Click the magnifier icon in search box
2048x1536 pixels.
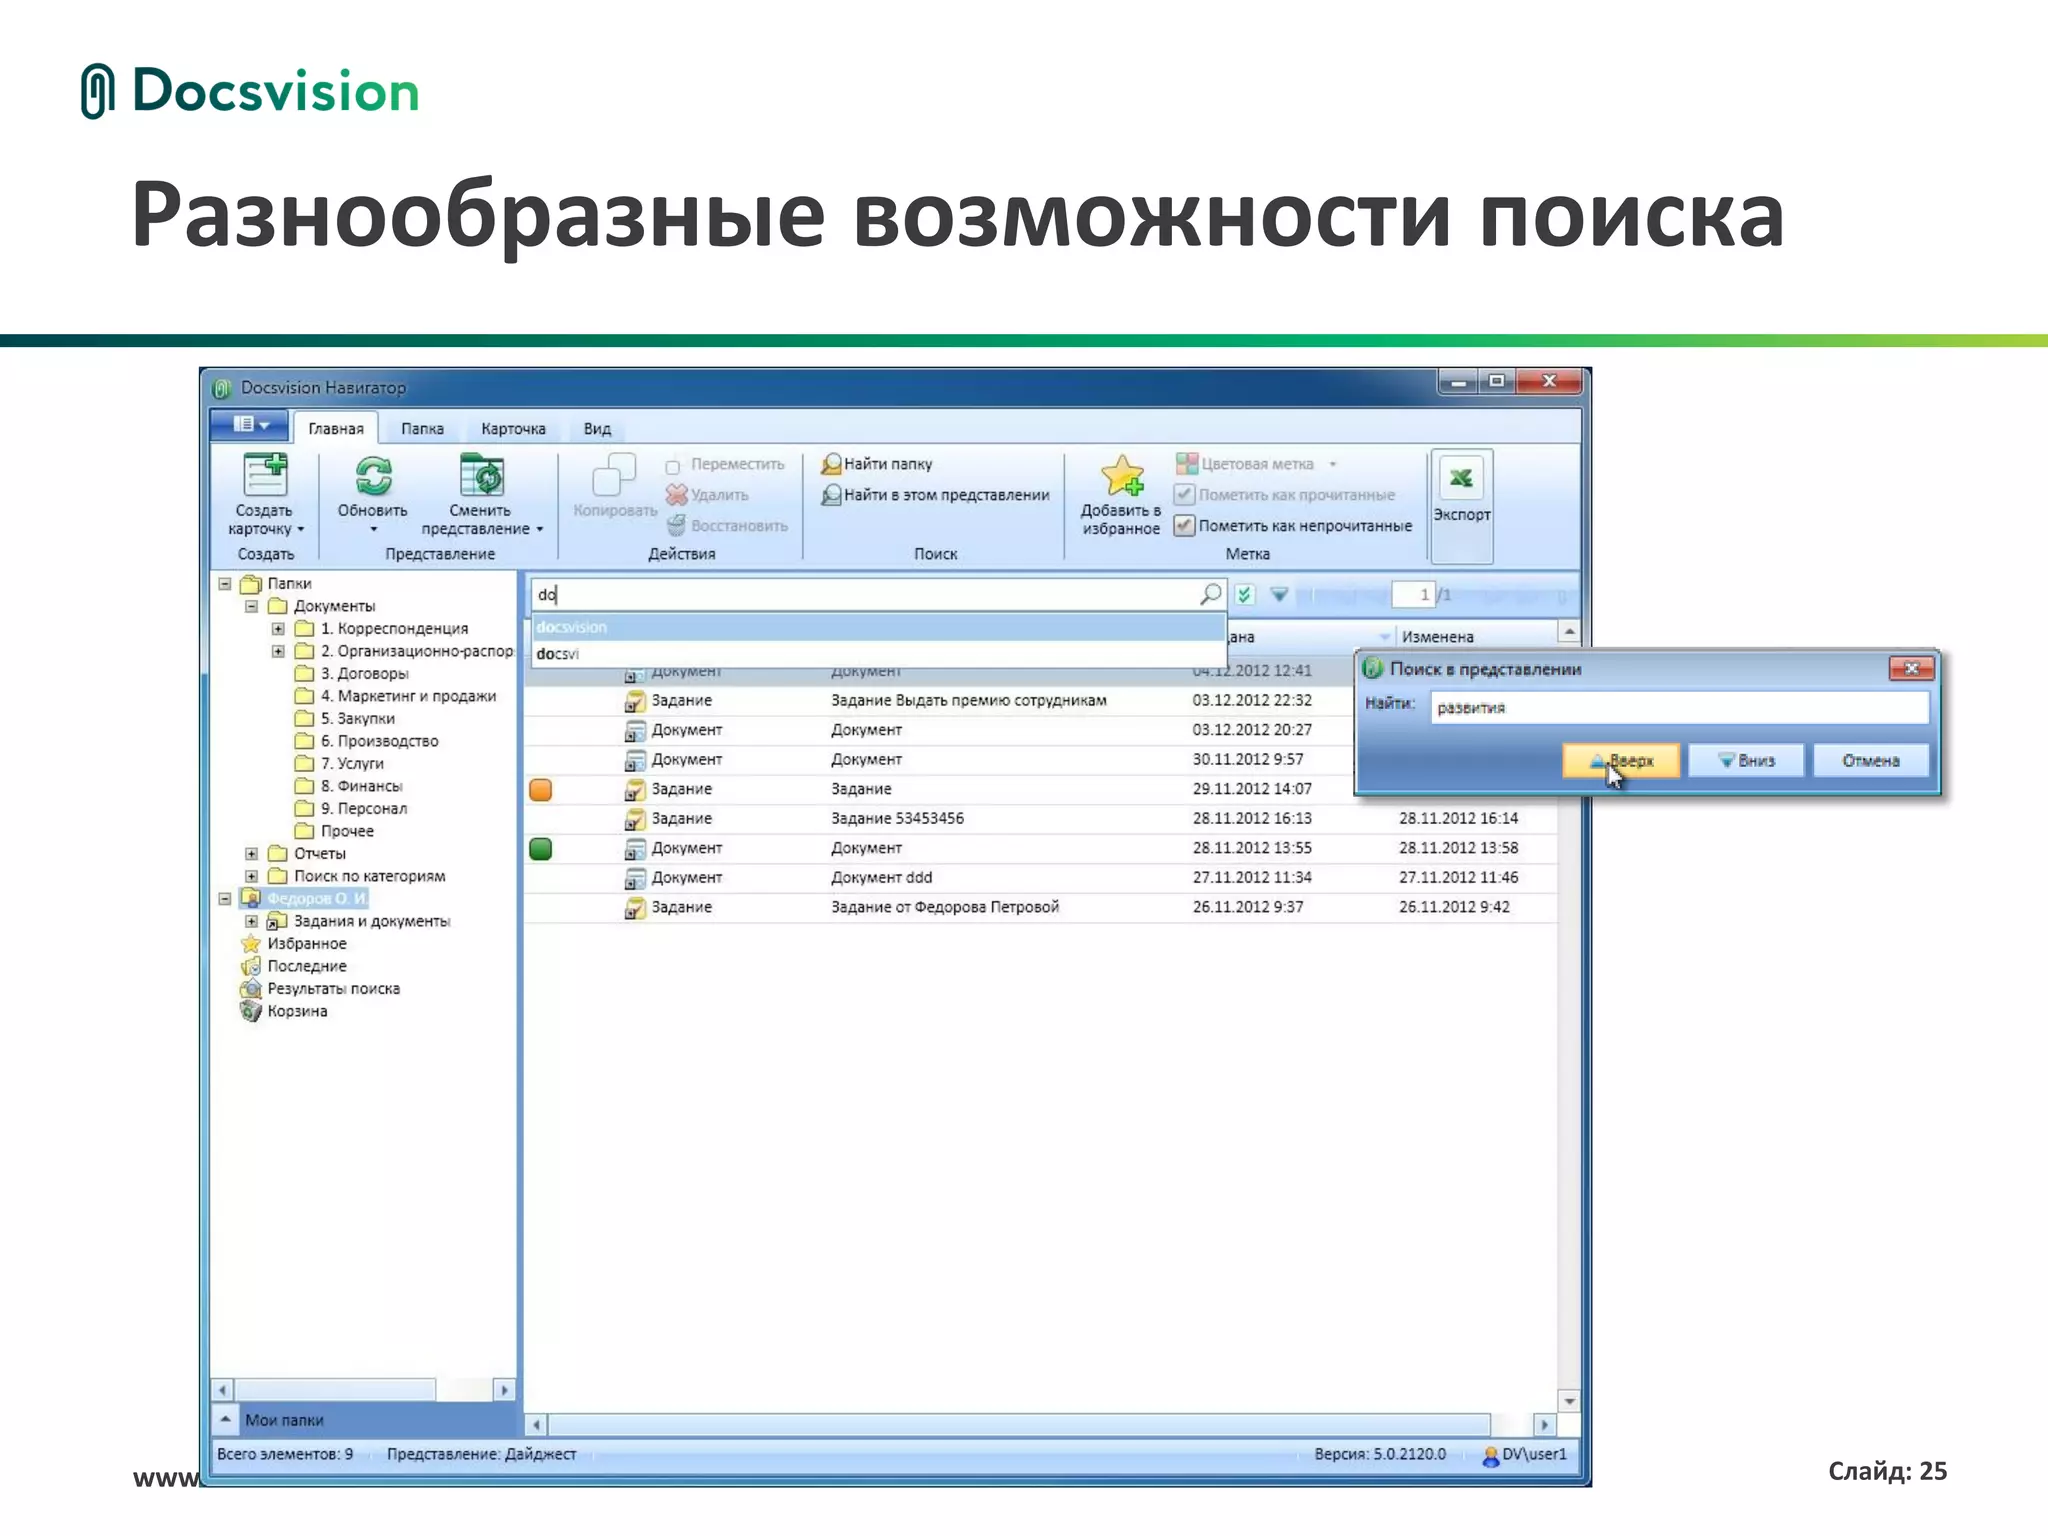[x=1210, y=594]
